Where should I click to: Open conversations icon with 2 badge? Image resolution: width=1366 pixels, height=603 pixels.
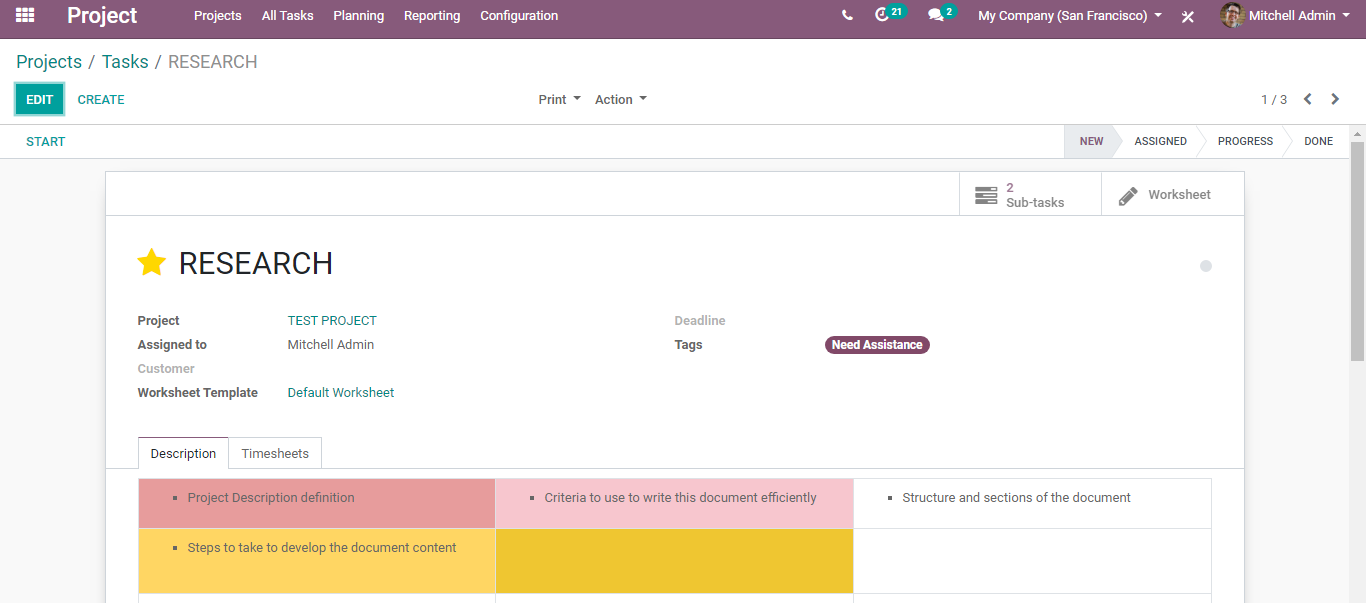[942, 14]
